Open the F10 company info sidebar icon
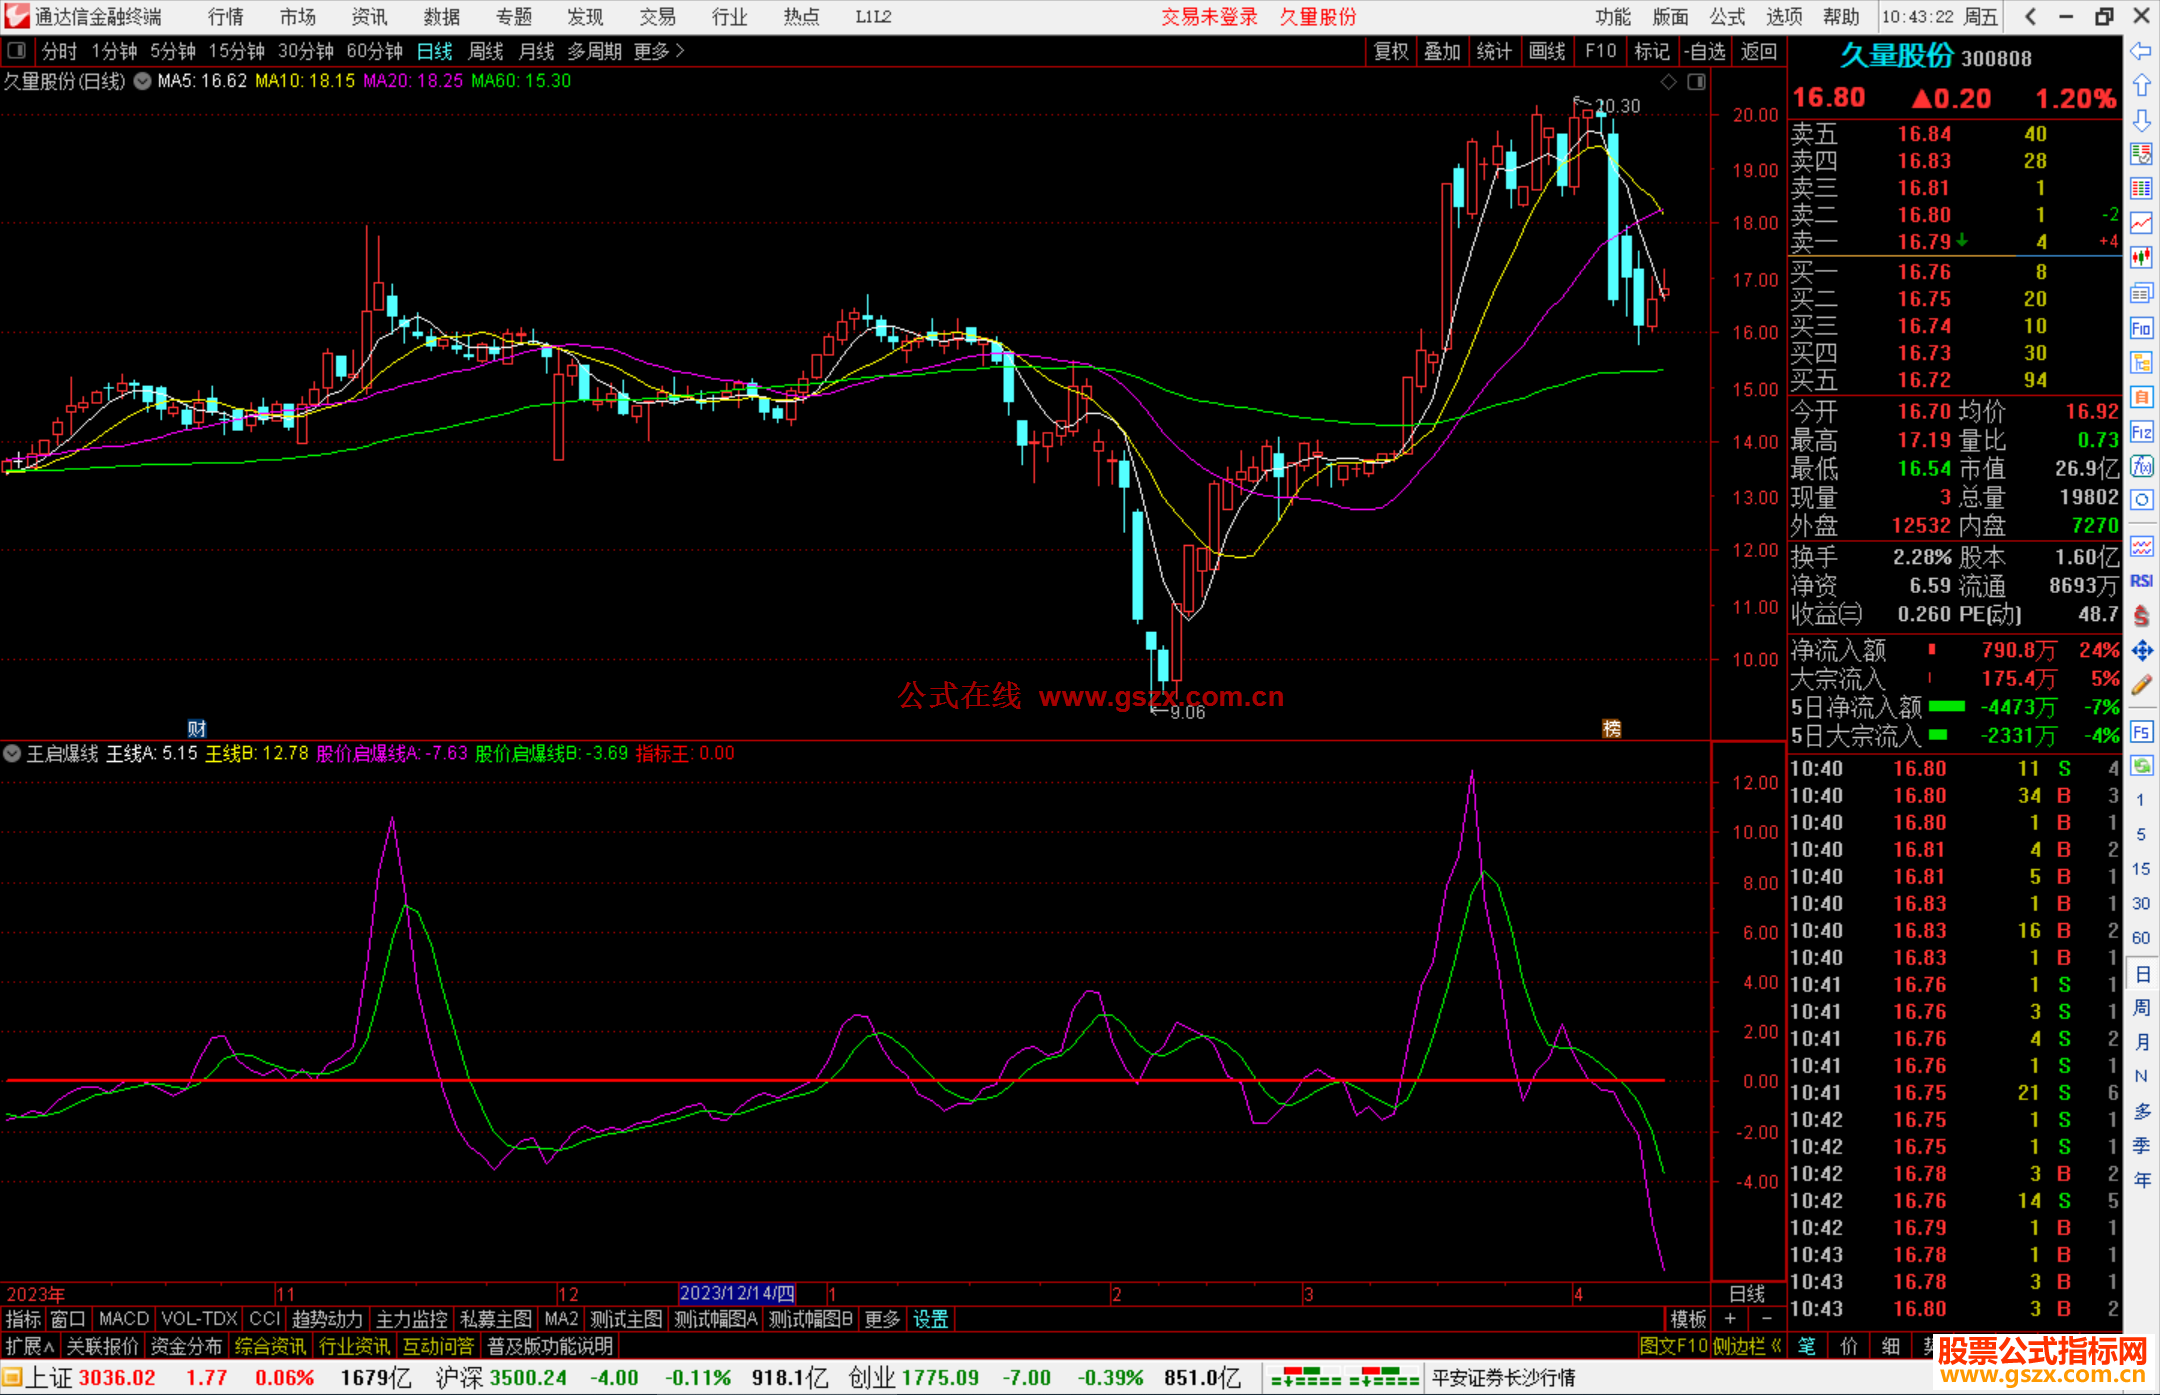 point(2141,328)
